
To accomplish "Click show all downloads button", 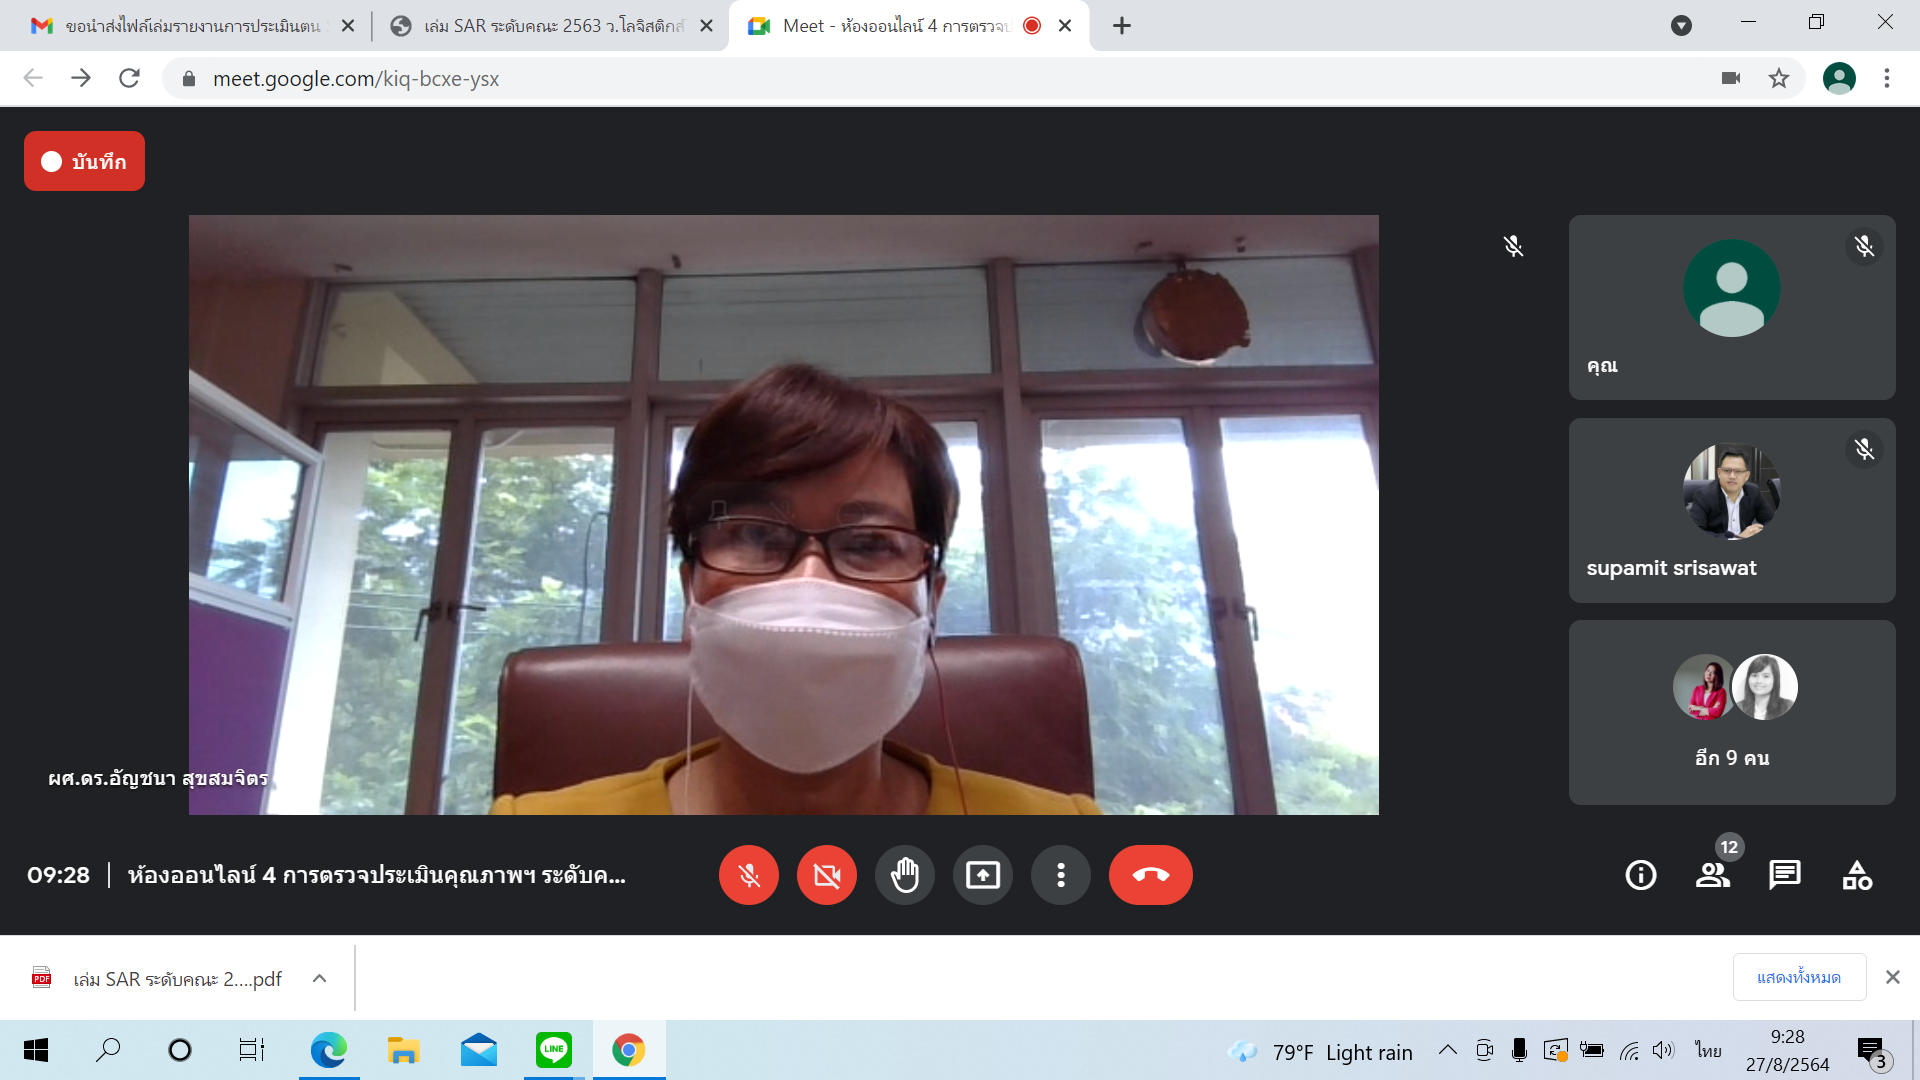I will click(1798, 977).
